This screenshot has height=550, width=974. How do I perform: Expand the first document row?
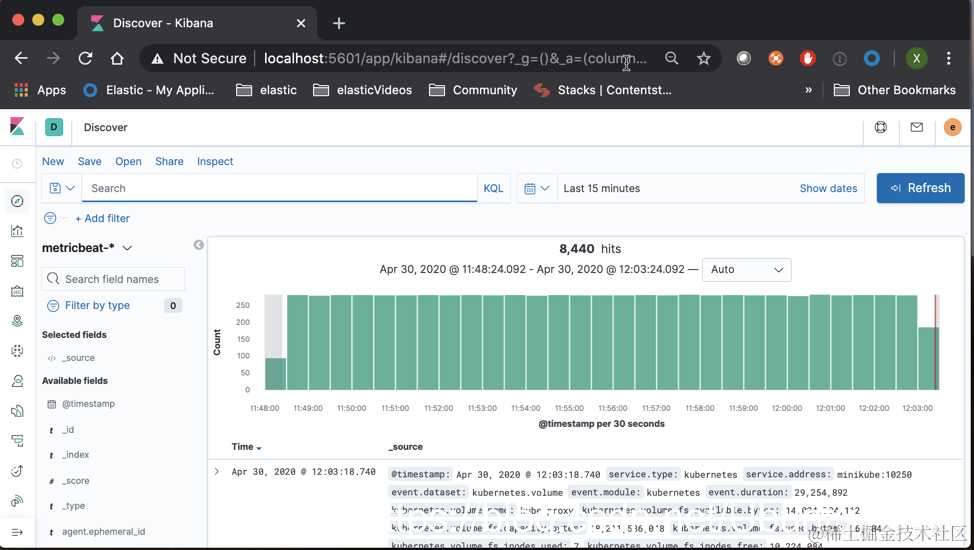point(217,472)
